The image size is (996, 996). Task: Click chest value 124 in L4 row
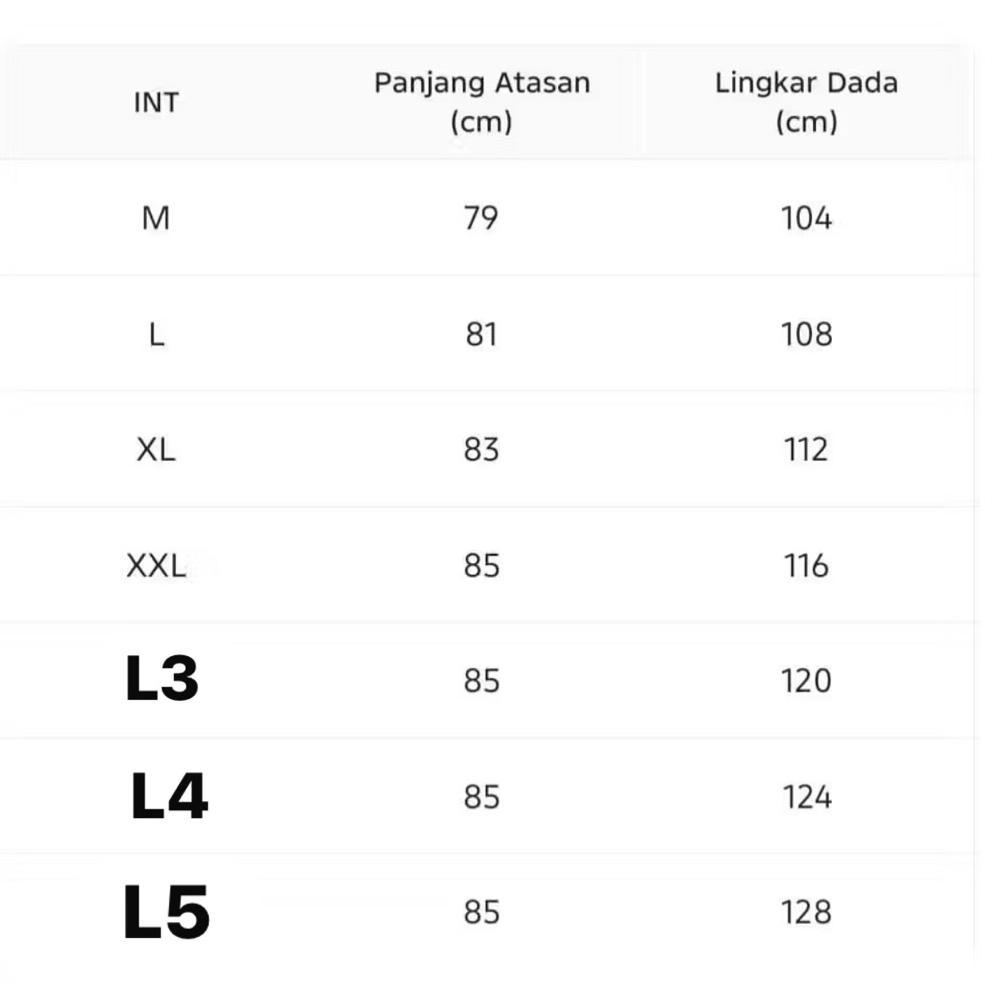coord(806,797)
